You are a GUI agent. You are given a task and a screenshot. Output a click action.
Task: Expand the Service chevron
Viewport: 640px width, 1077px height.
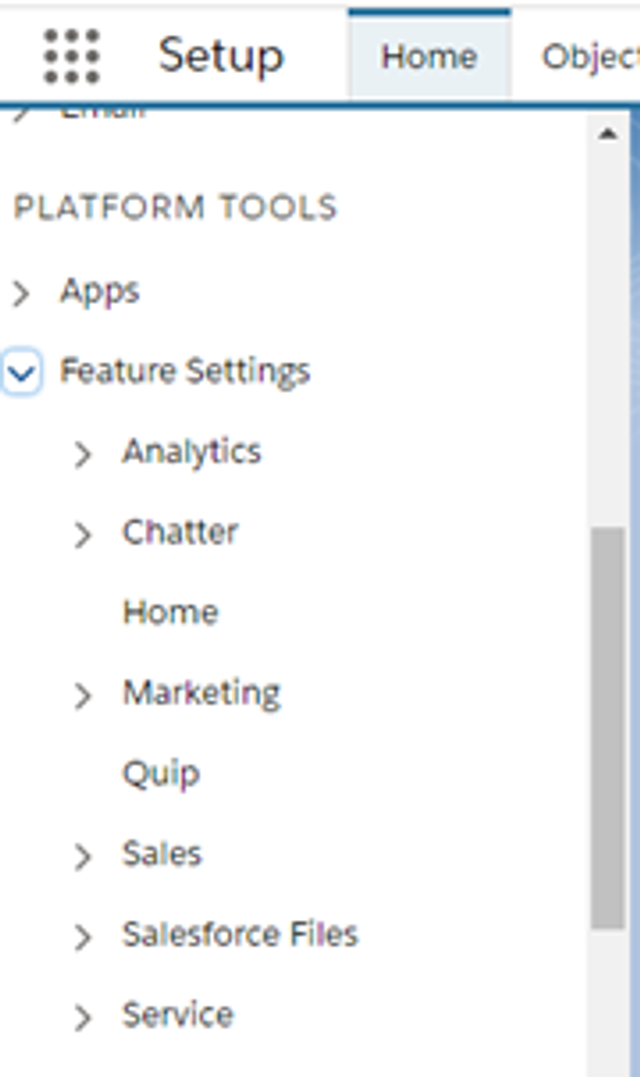click(x=82, y=1018)
